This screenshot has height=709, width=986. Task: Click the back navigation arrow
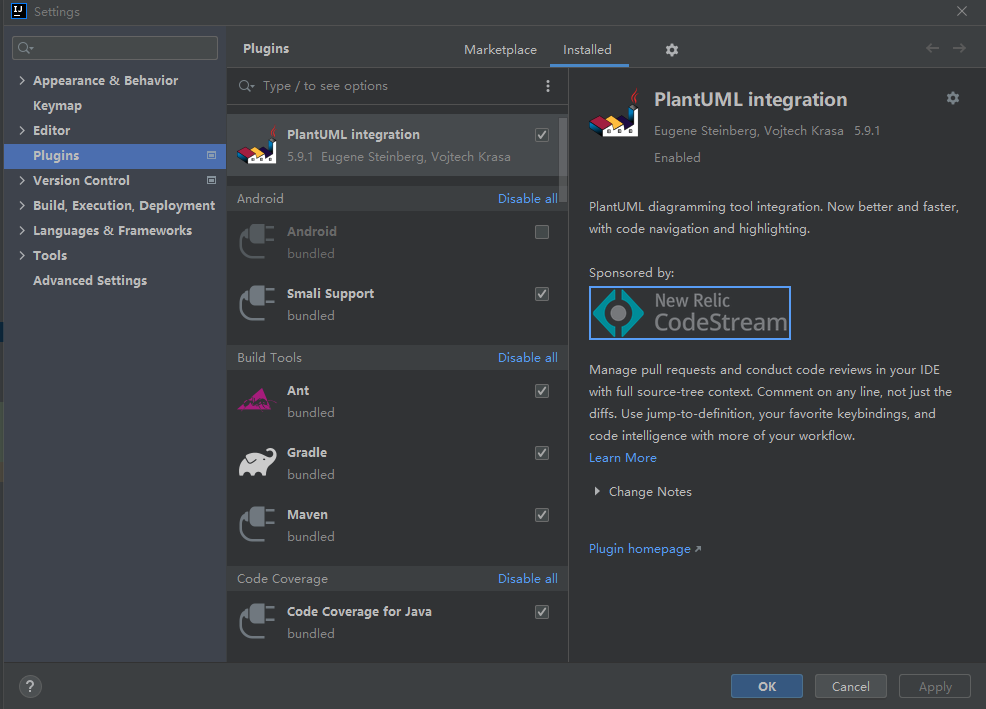[x=932, y=49]
